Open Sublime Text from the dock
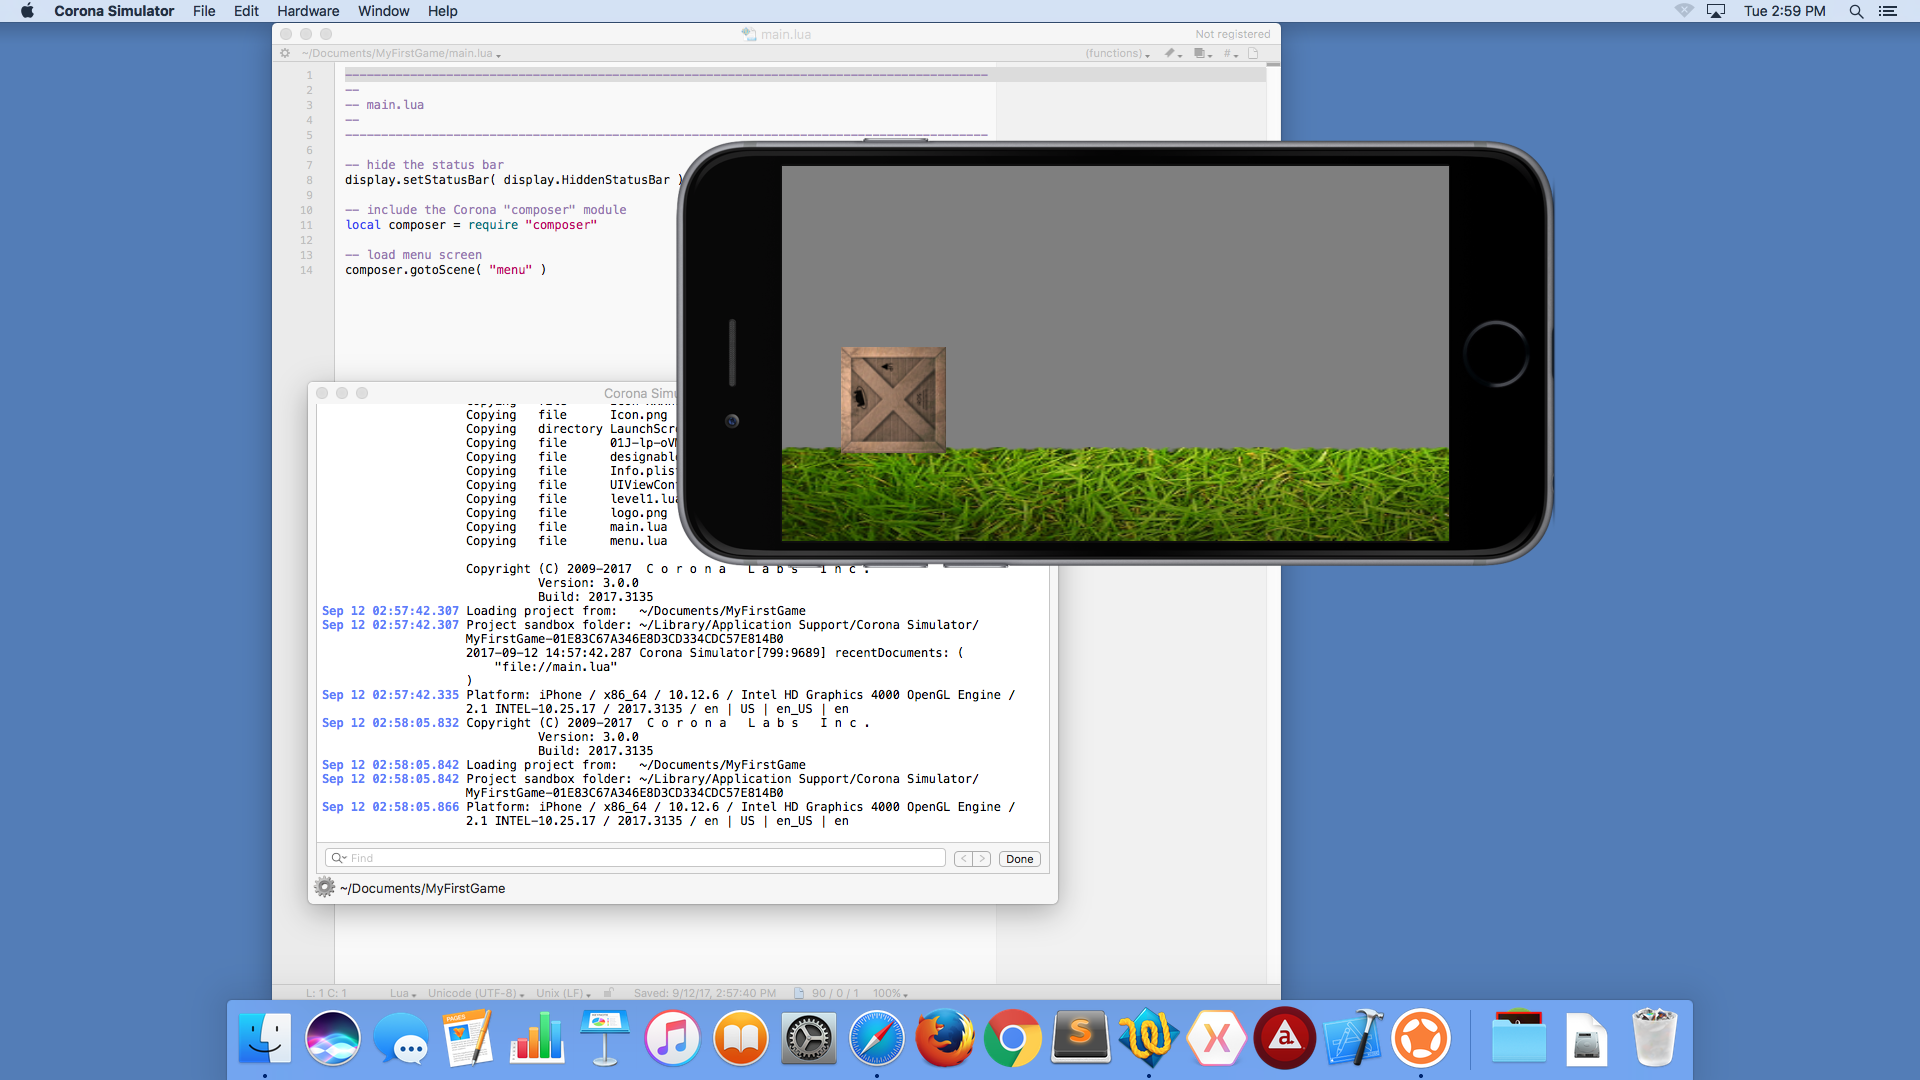The image size is (1920, 1080). pos(1081,1038)
